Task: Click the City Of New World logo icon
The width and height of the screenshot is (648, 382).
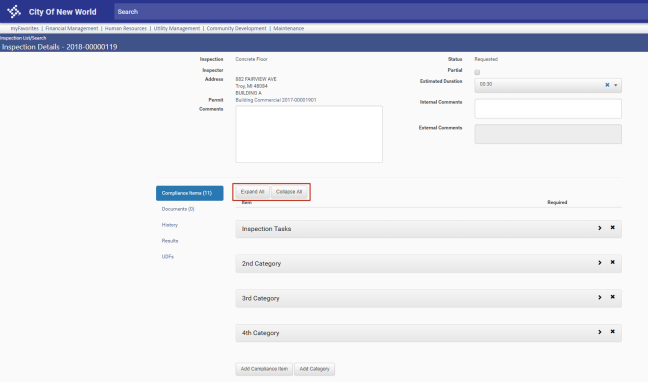Action: [14, 11]
